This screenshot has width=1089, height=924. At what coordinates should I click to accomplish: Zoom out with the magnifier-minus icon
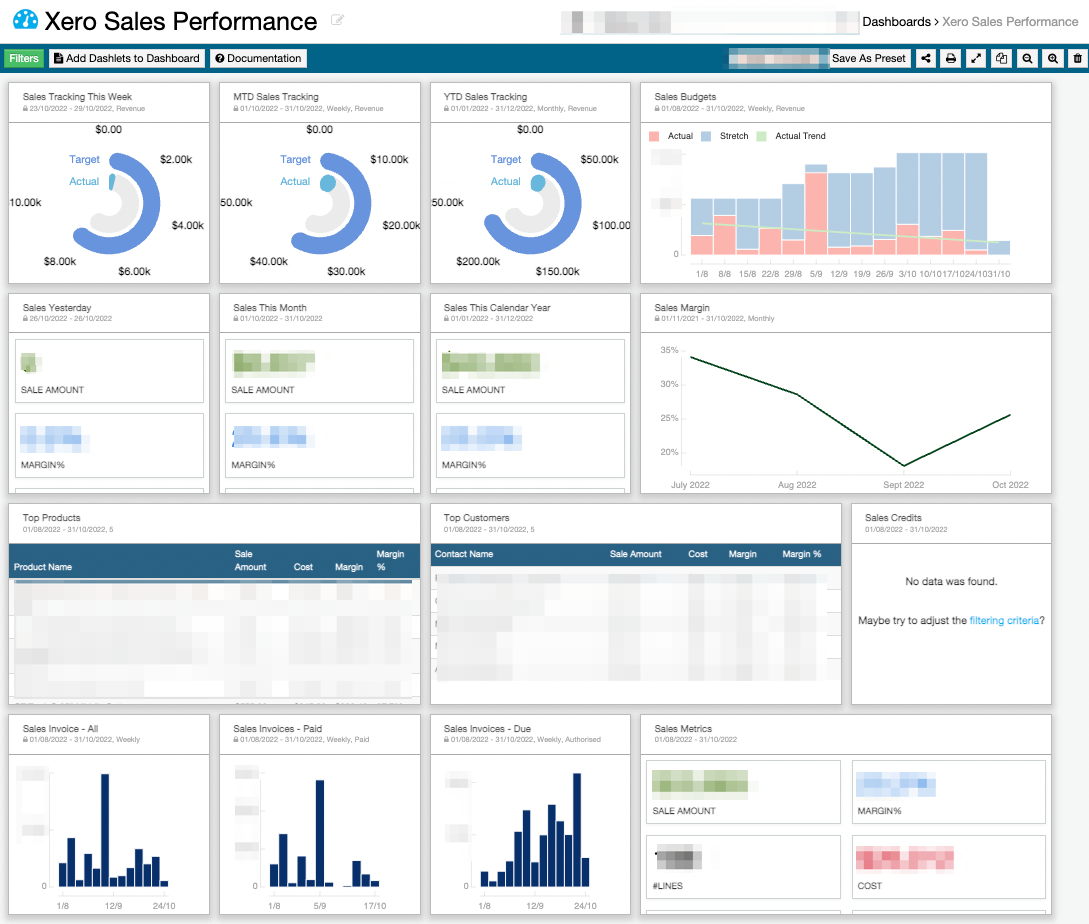1026,58
